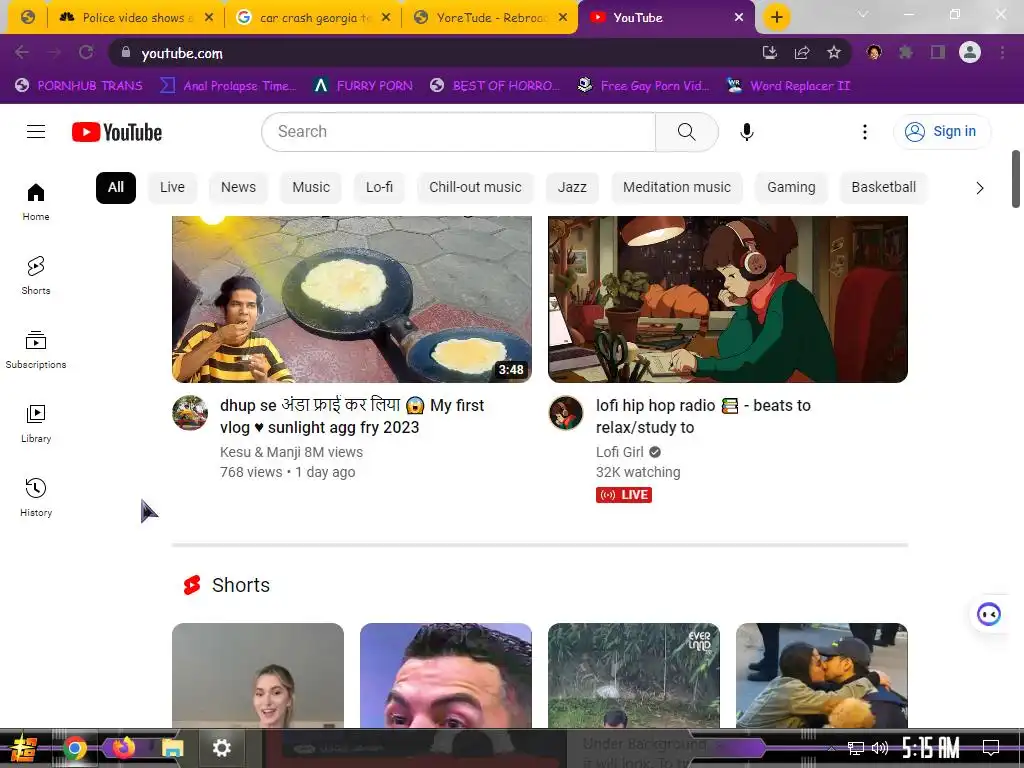Screen dimensions: 1024x768
Task: Open Library in sidebar
Action: (x=36, y=424)
